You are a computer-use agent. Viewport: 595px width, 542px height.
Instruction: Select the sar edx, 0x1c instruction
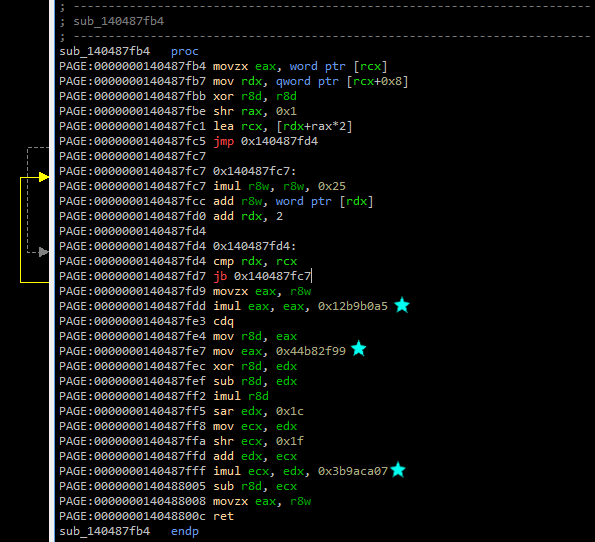point(258,411)
